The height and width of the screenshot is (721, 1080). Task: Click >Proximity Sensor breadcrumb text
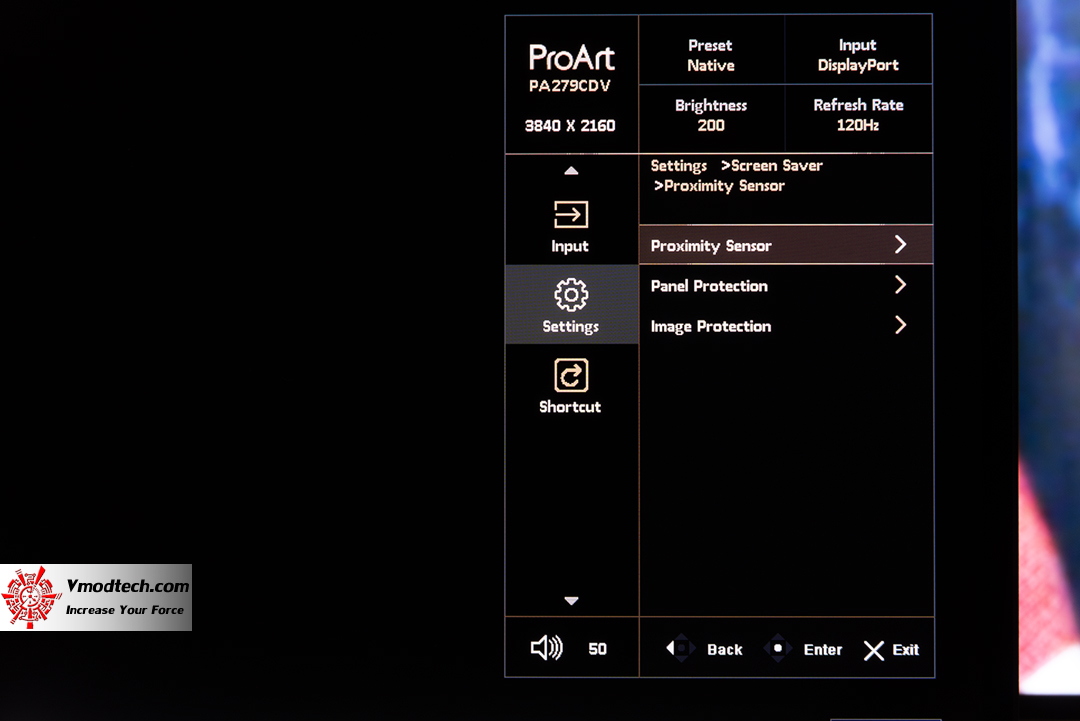719,186
